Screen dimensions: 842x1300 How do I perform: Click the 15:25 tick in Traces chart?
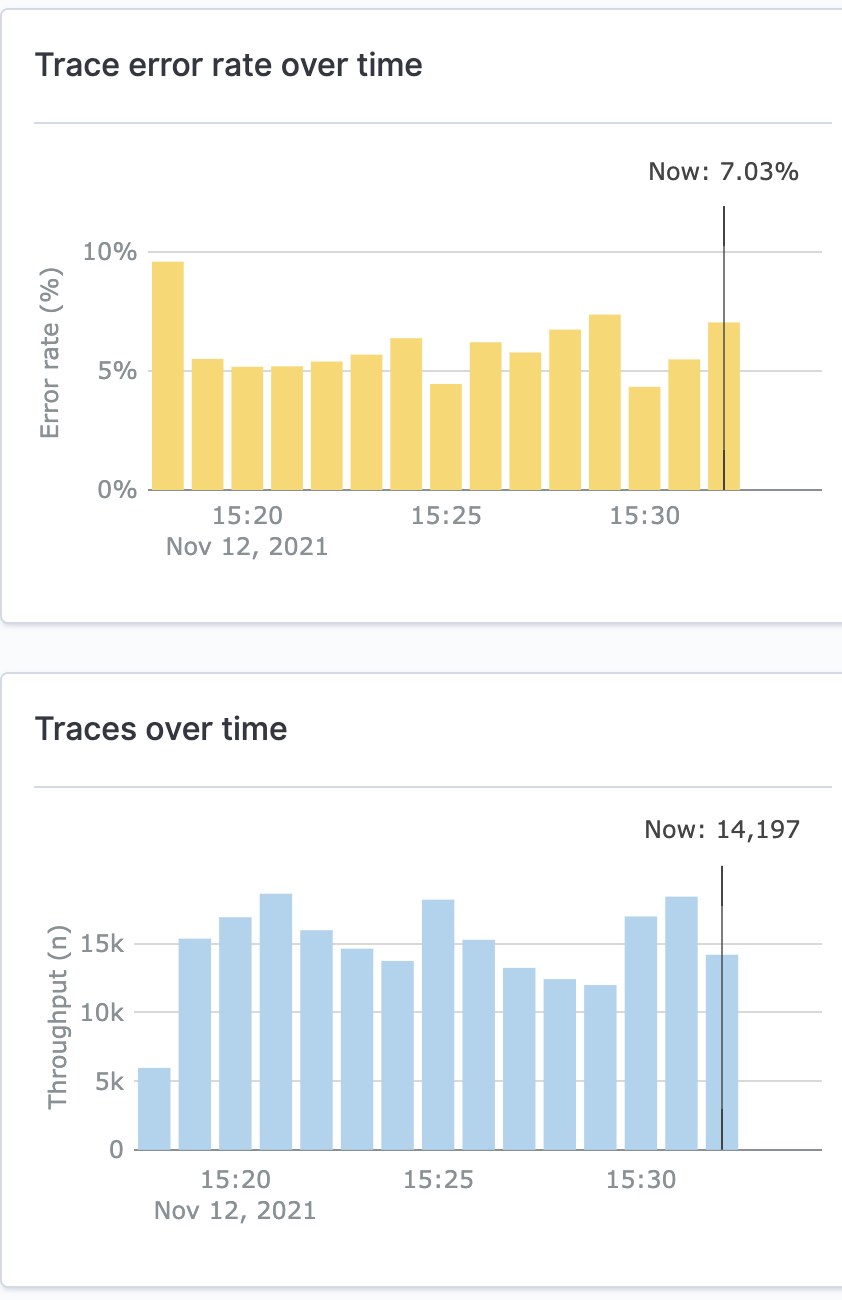pyautogui.click(x=439, y=1180)
